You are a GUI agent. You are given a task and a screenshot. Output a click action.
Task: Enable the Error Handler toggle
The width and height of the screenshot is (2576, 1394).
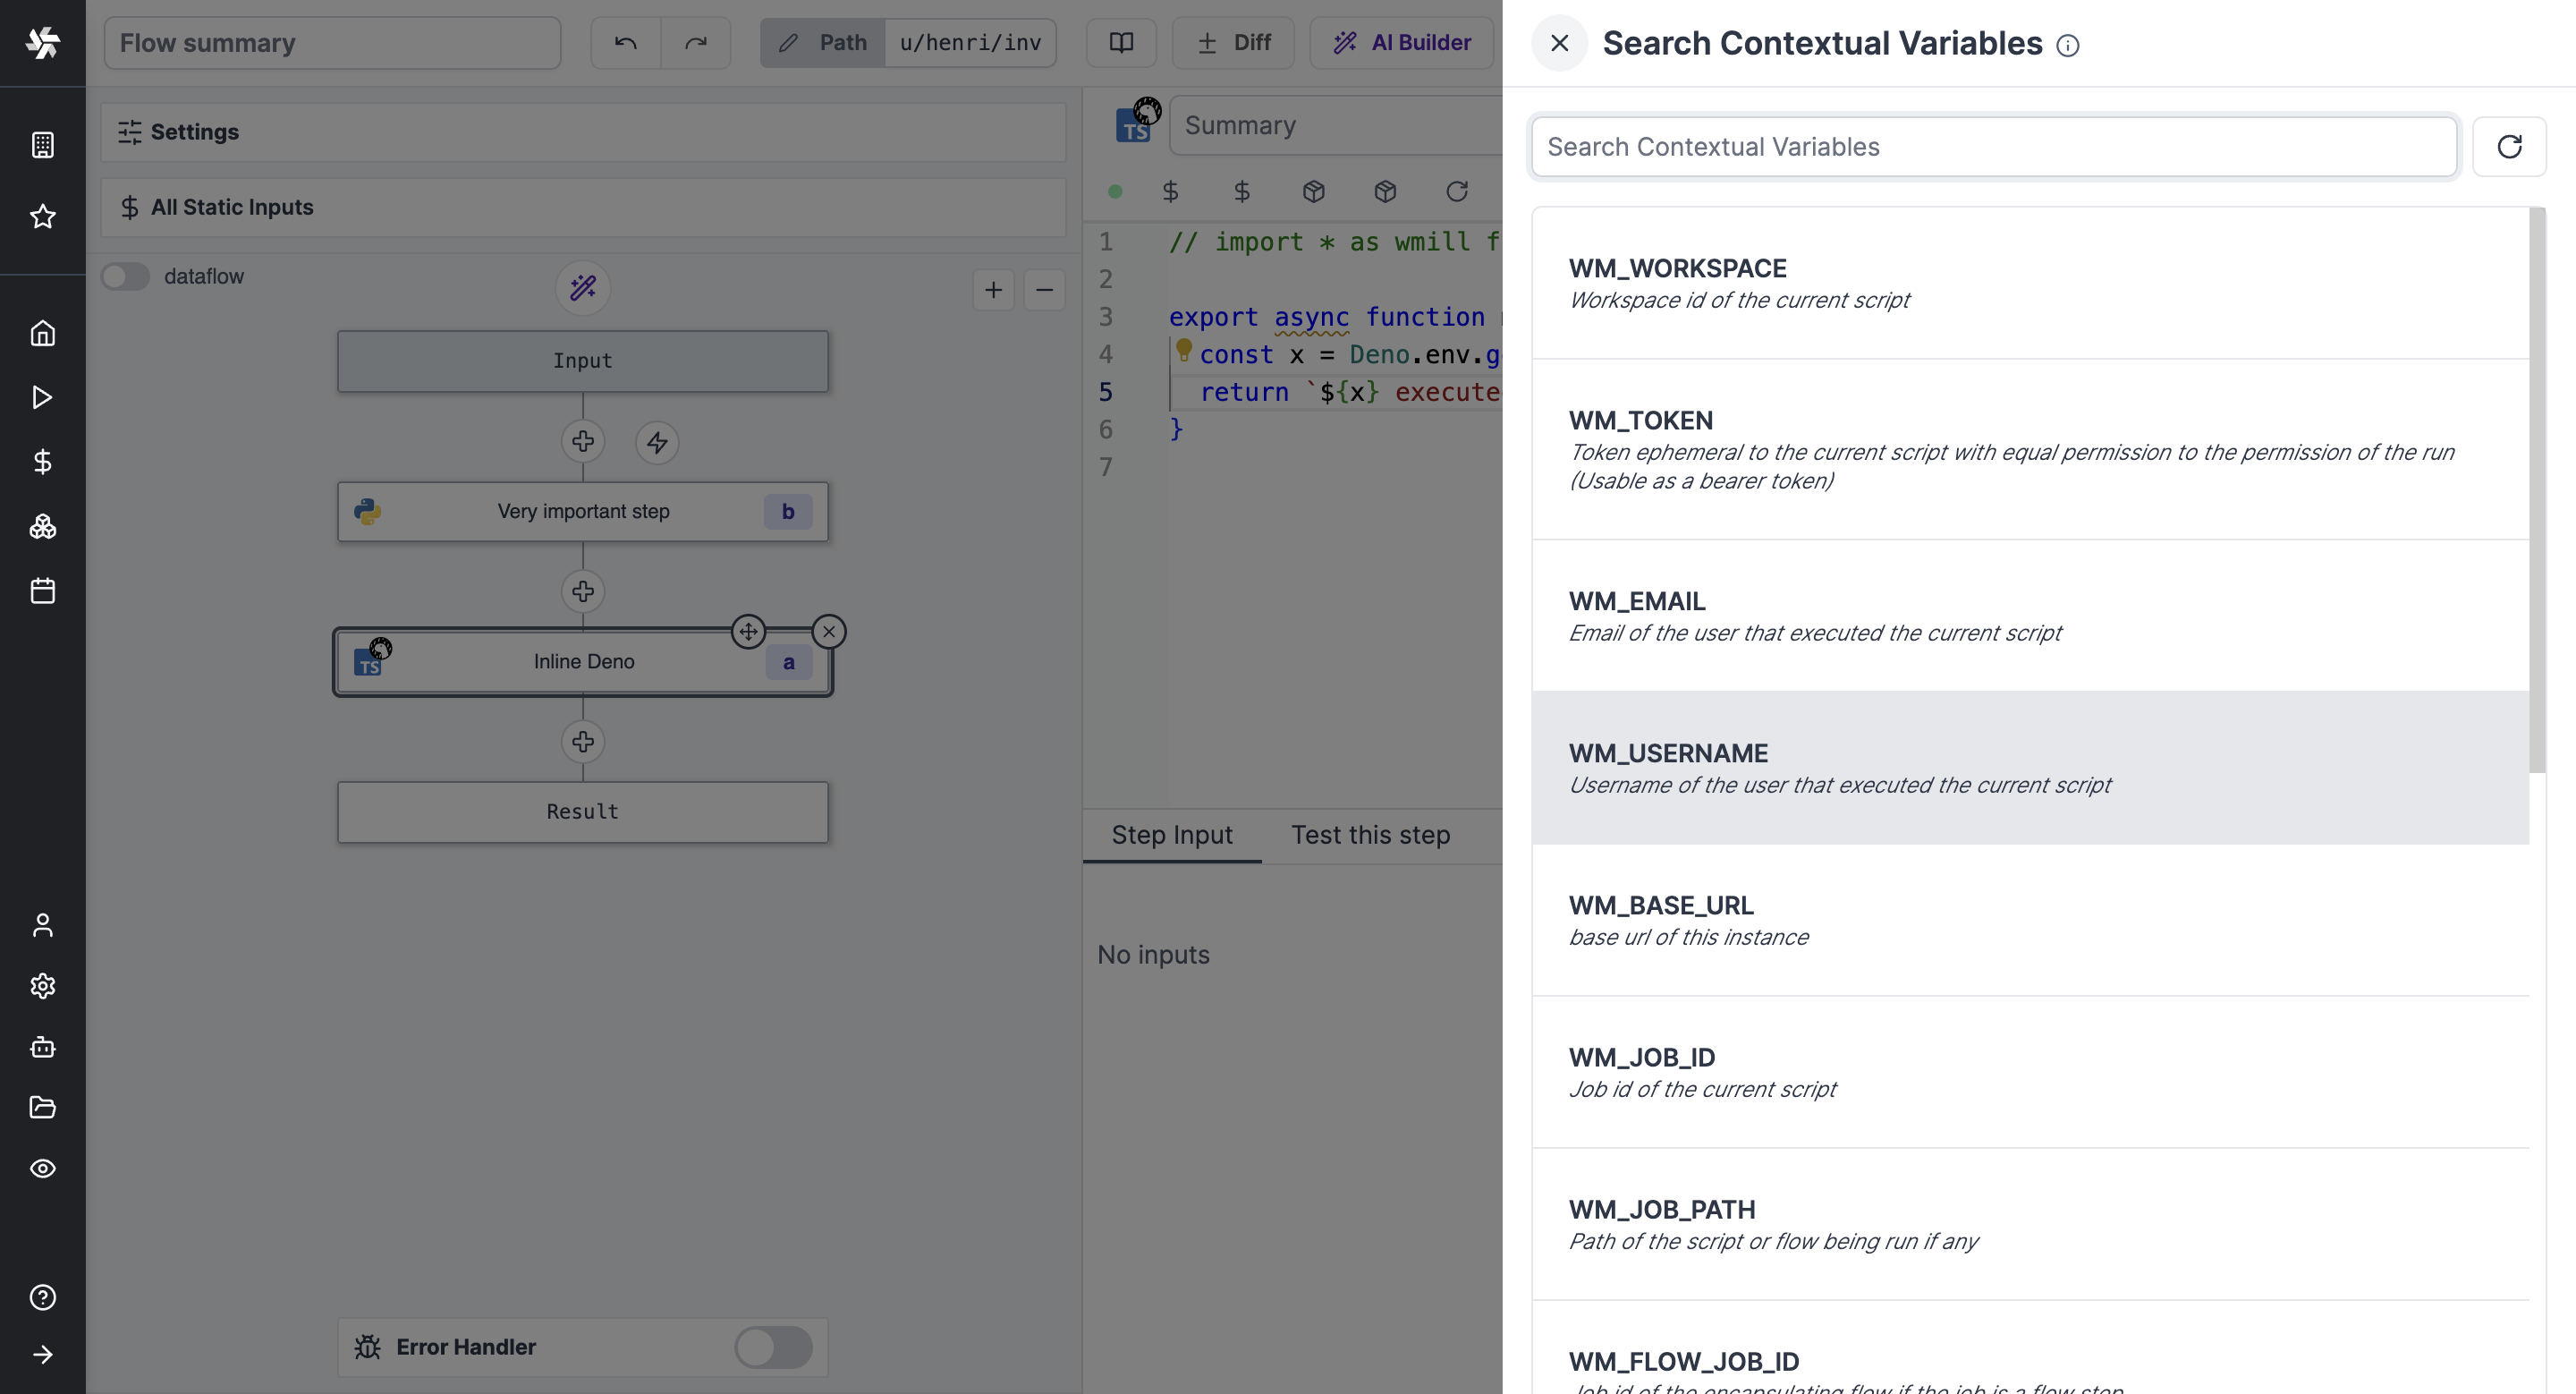(773, 1347)
